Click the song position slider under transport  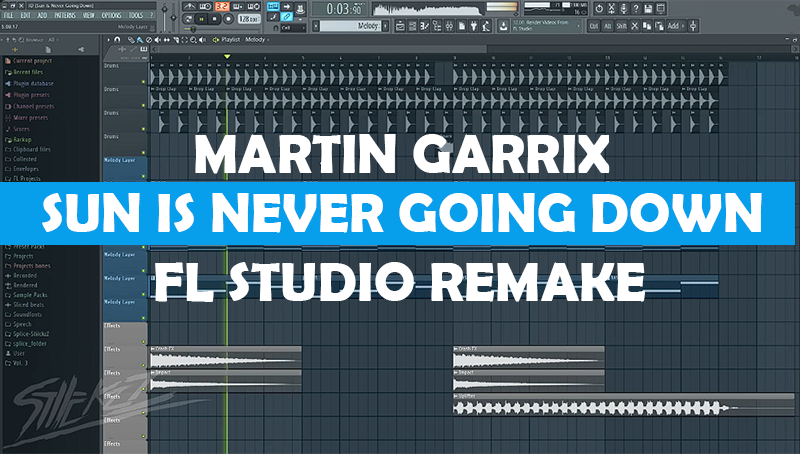click(x=222, y=29)
